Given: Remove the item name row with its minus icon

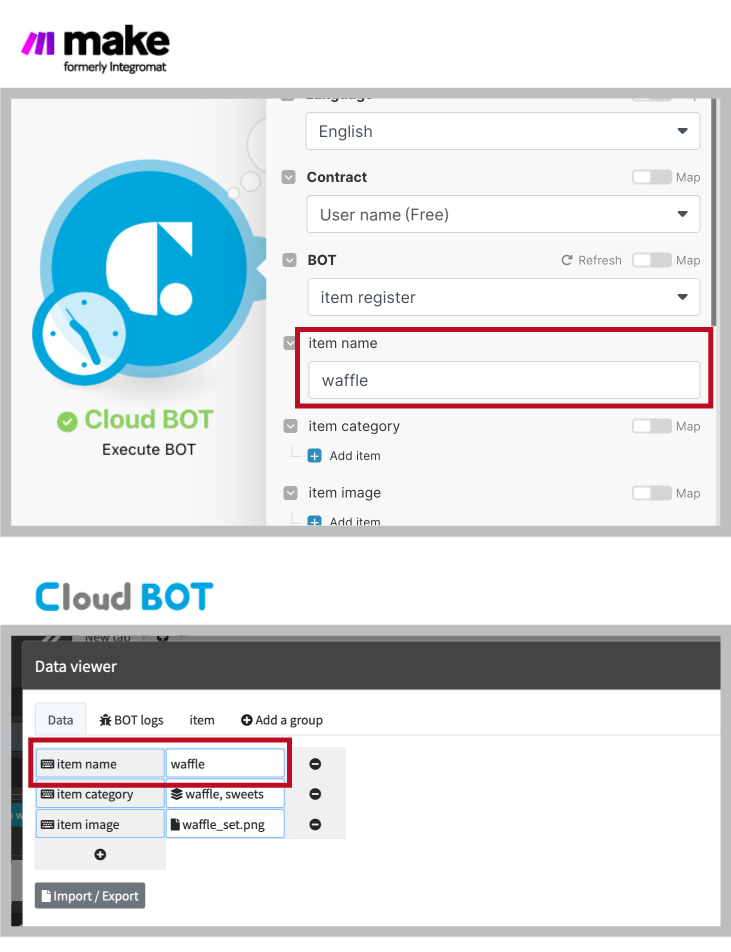Looking at the screenshot, I should pyautogui.click(x=315, y=764).
